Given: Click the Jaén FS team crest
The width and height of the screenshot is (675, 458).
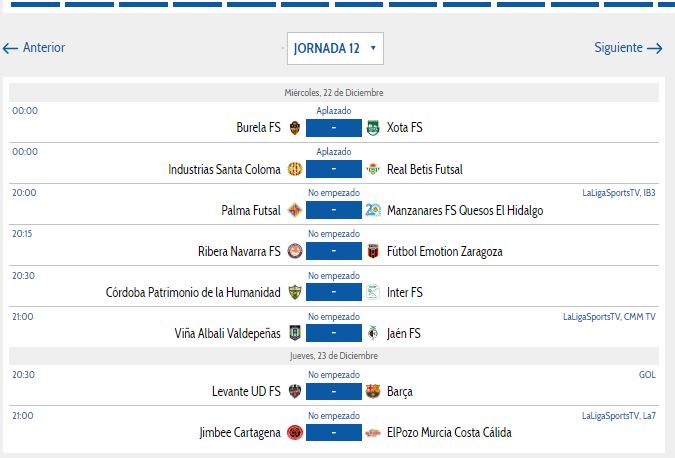Looking at the screenshot, I should coord(373,333).
